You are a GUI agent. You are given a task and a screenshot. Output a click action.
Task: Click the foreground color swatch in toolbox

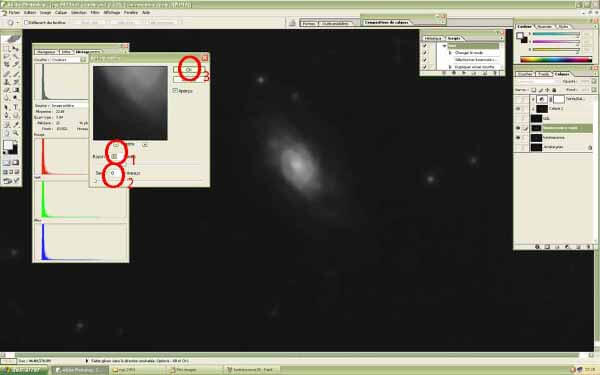(8, 145)
